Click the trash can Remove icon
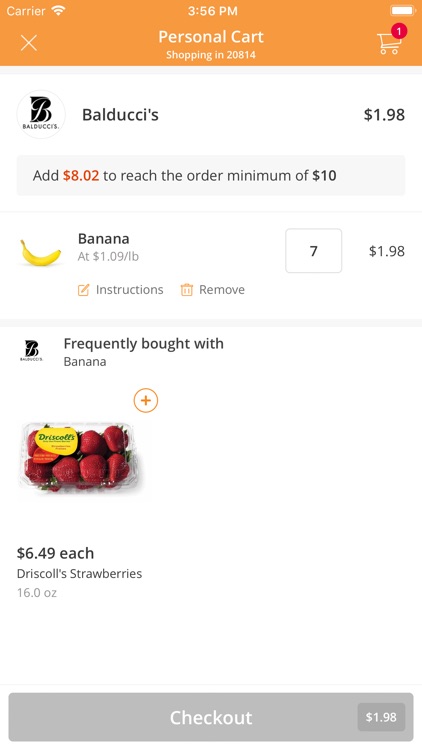 [187, 290]
